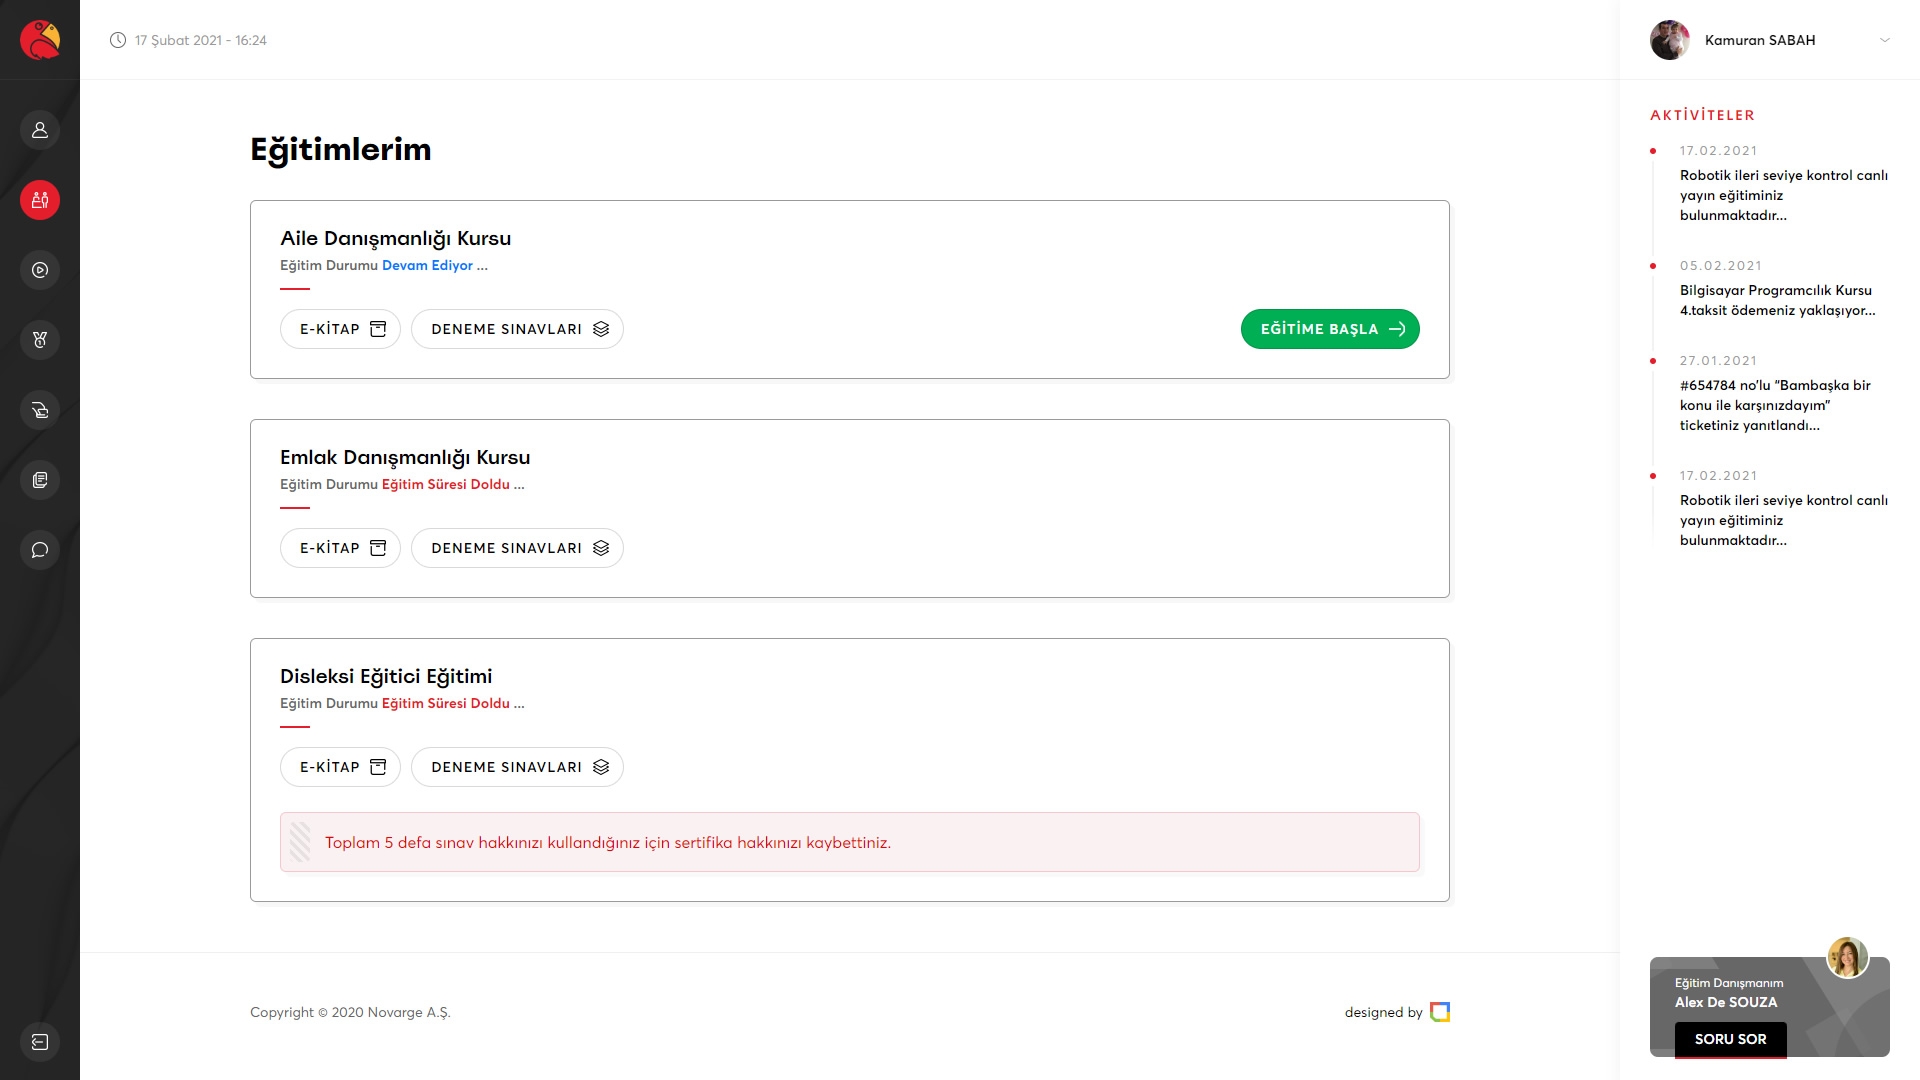Select the active red trainings sidebar icon
The height and width of the screenshot is (1080, 1920).
click(40, 200)
